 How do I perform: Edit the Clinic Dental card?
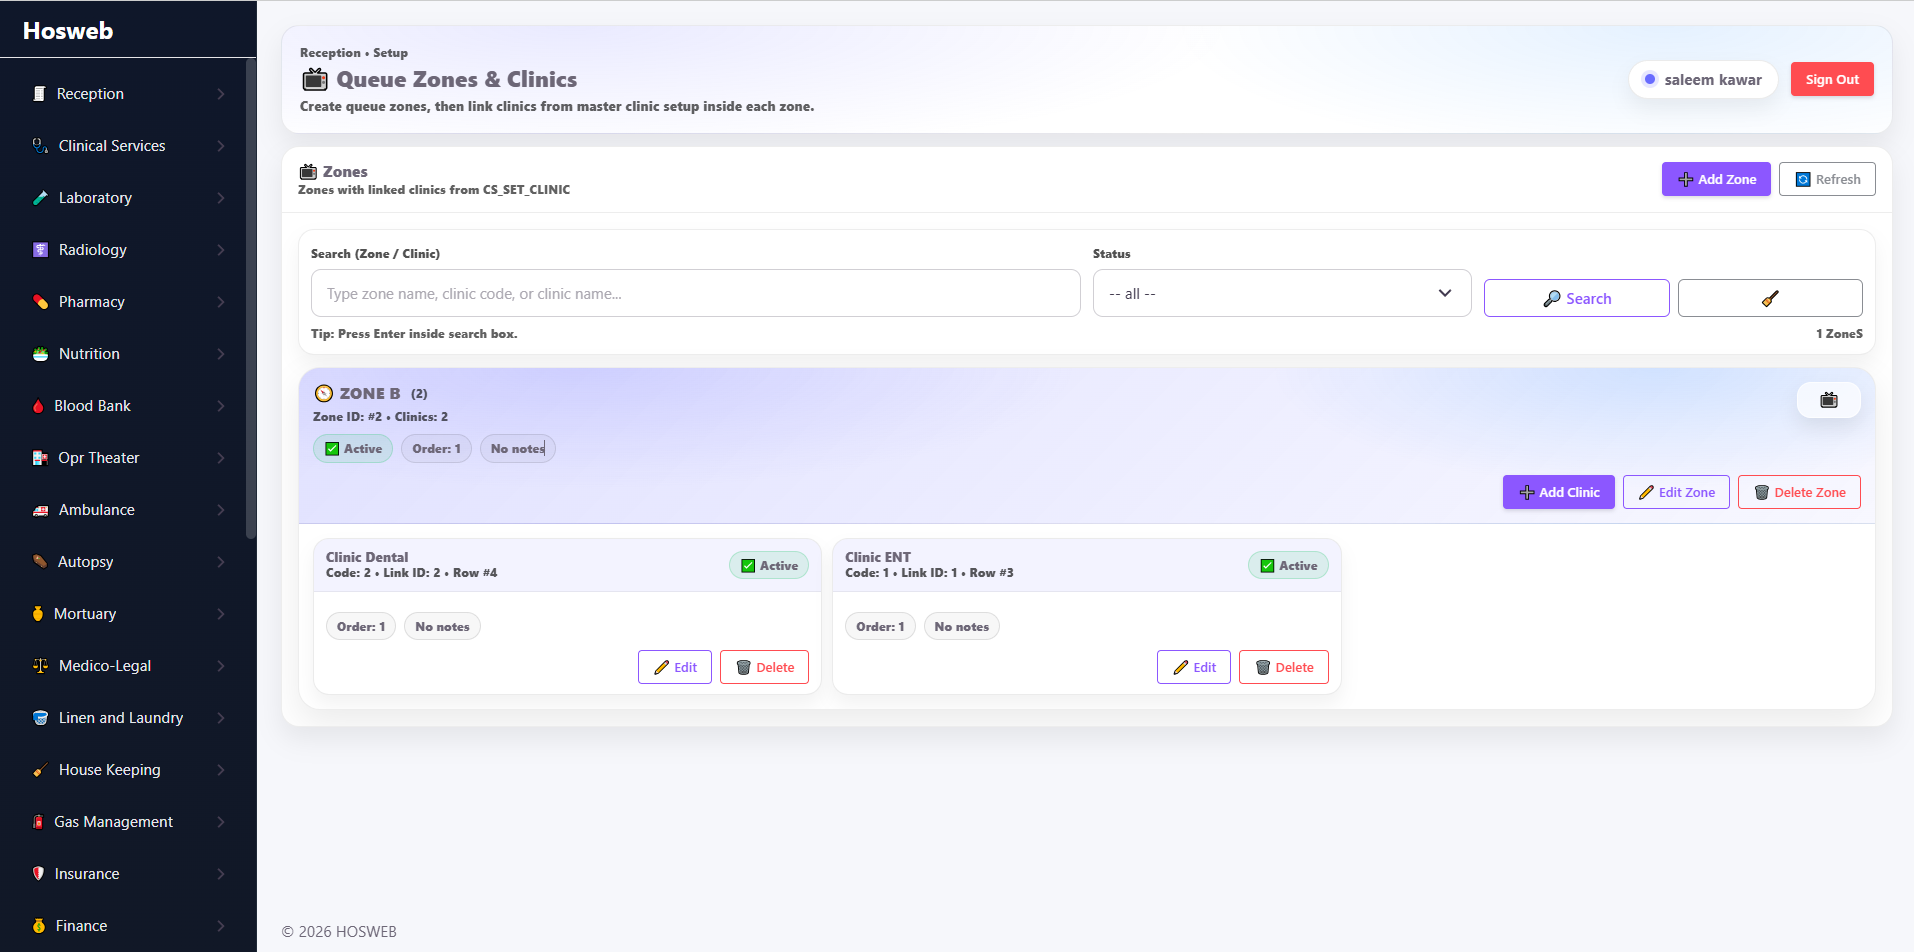(675, 667)
